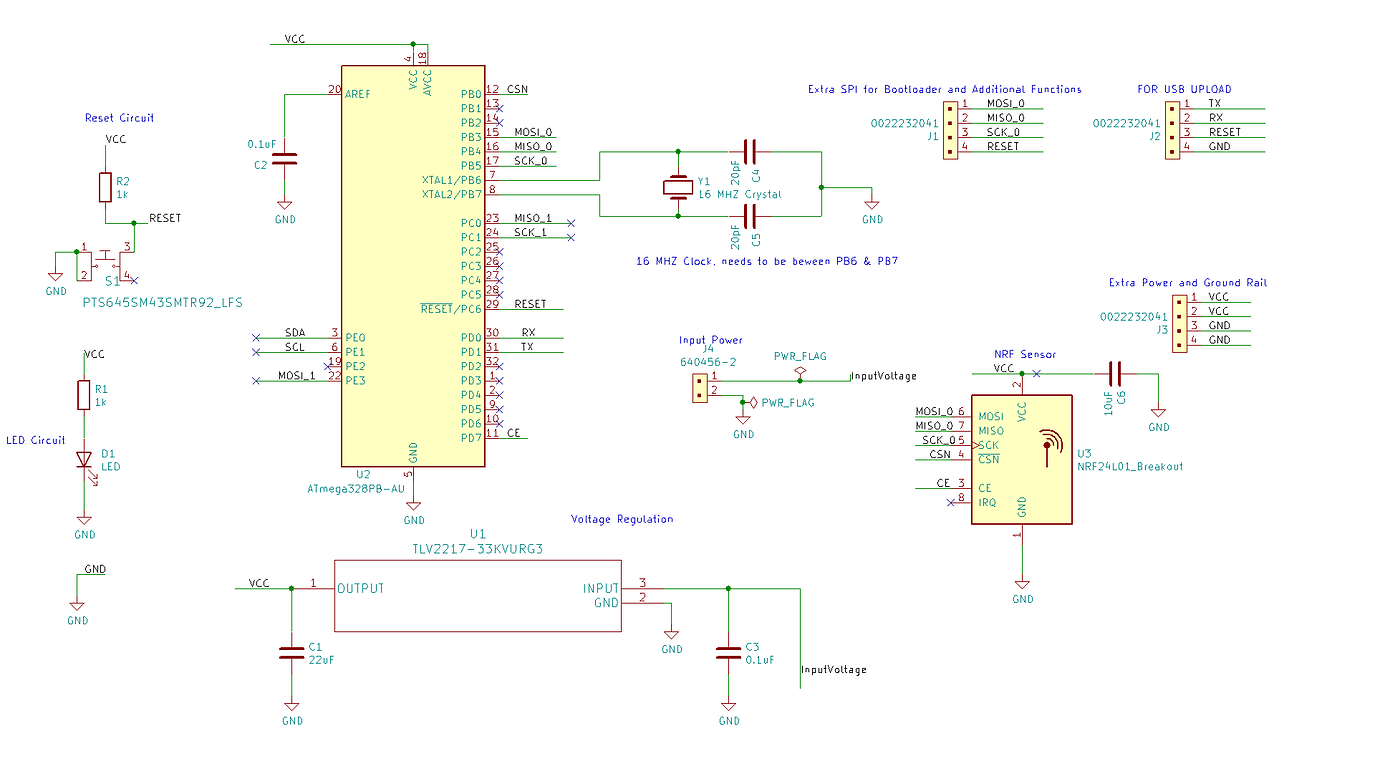Click the J1 extra SPI header connector
Screen dimensions: 1380x778
point(949,126)
